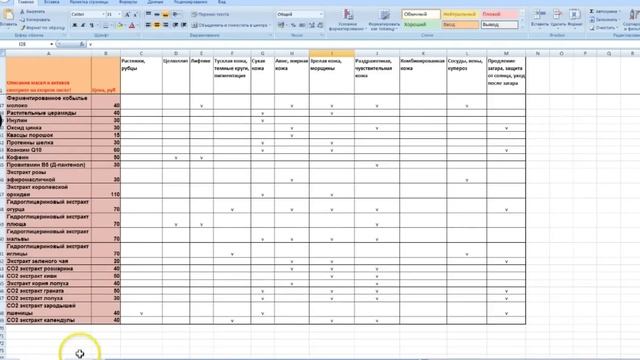Click into the formula bar
Screen dimensions: 640x360
coord(363,44)
